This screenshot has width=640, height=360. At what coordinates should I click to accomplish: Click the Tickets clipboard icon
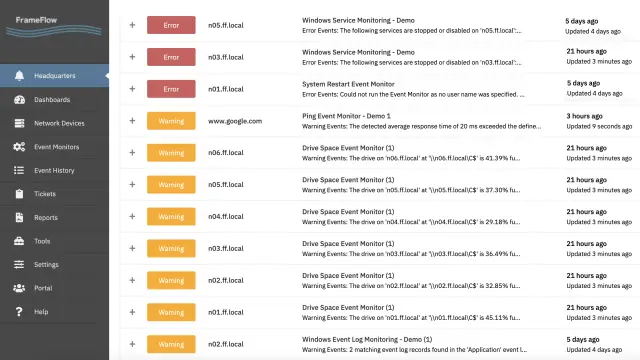click(x=19, y=194)
